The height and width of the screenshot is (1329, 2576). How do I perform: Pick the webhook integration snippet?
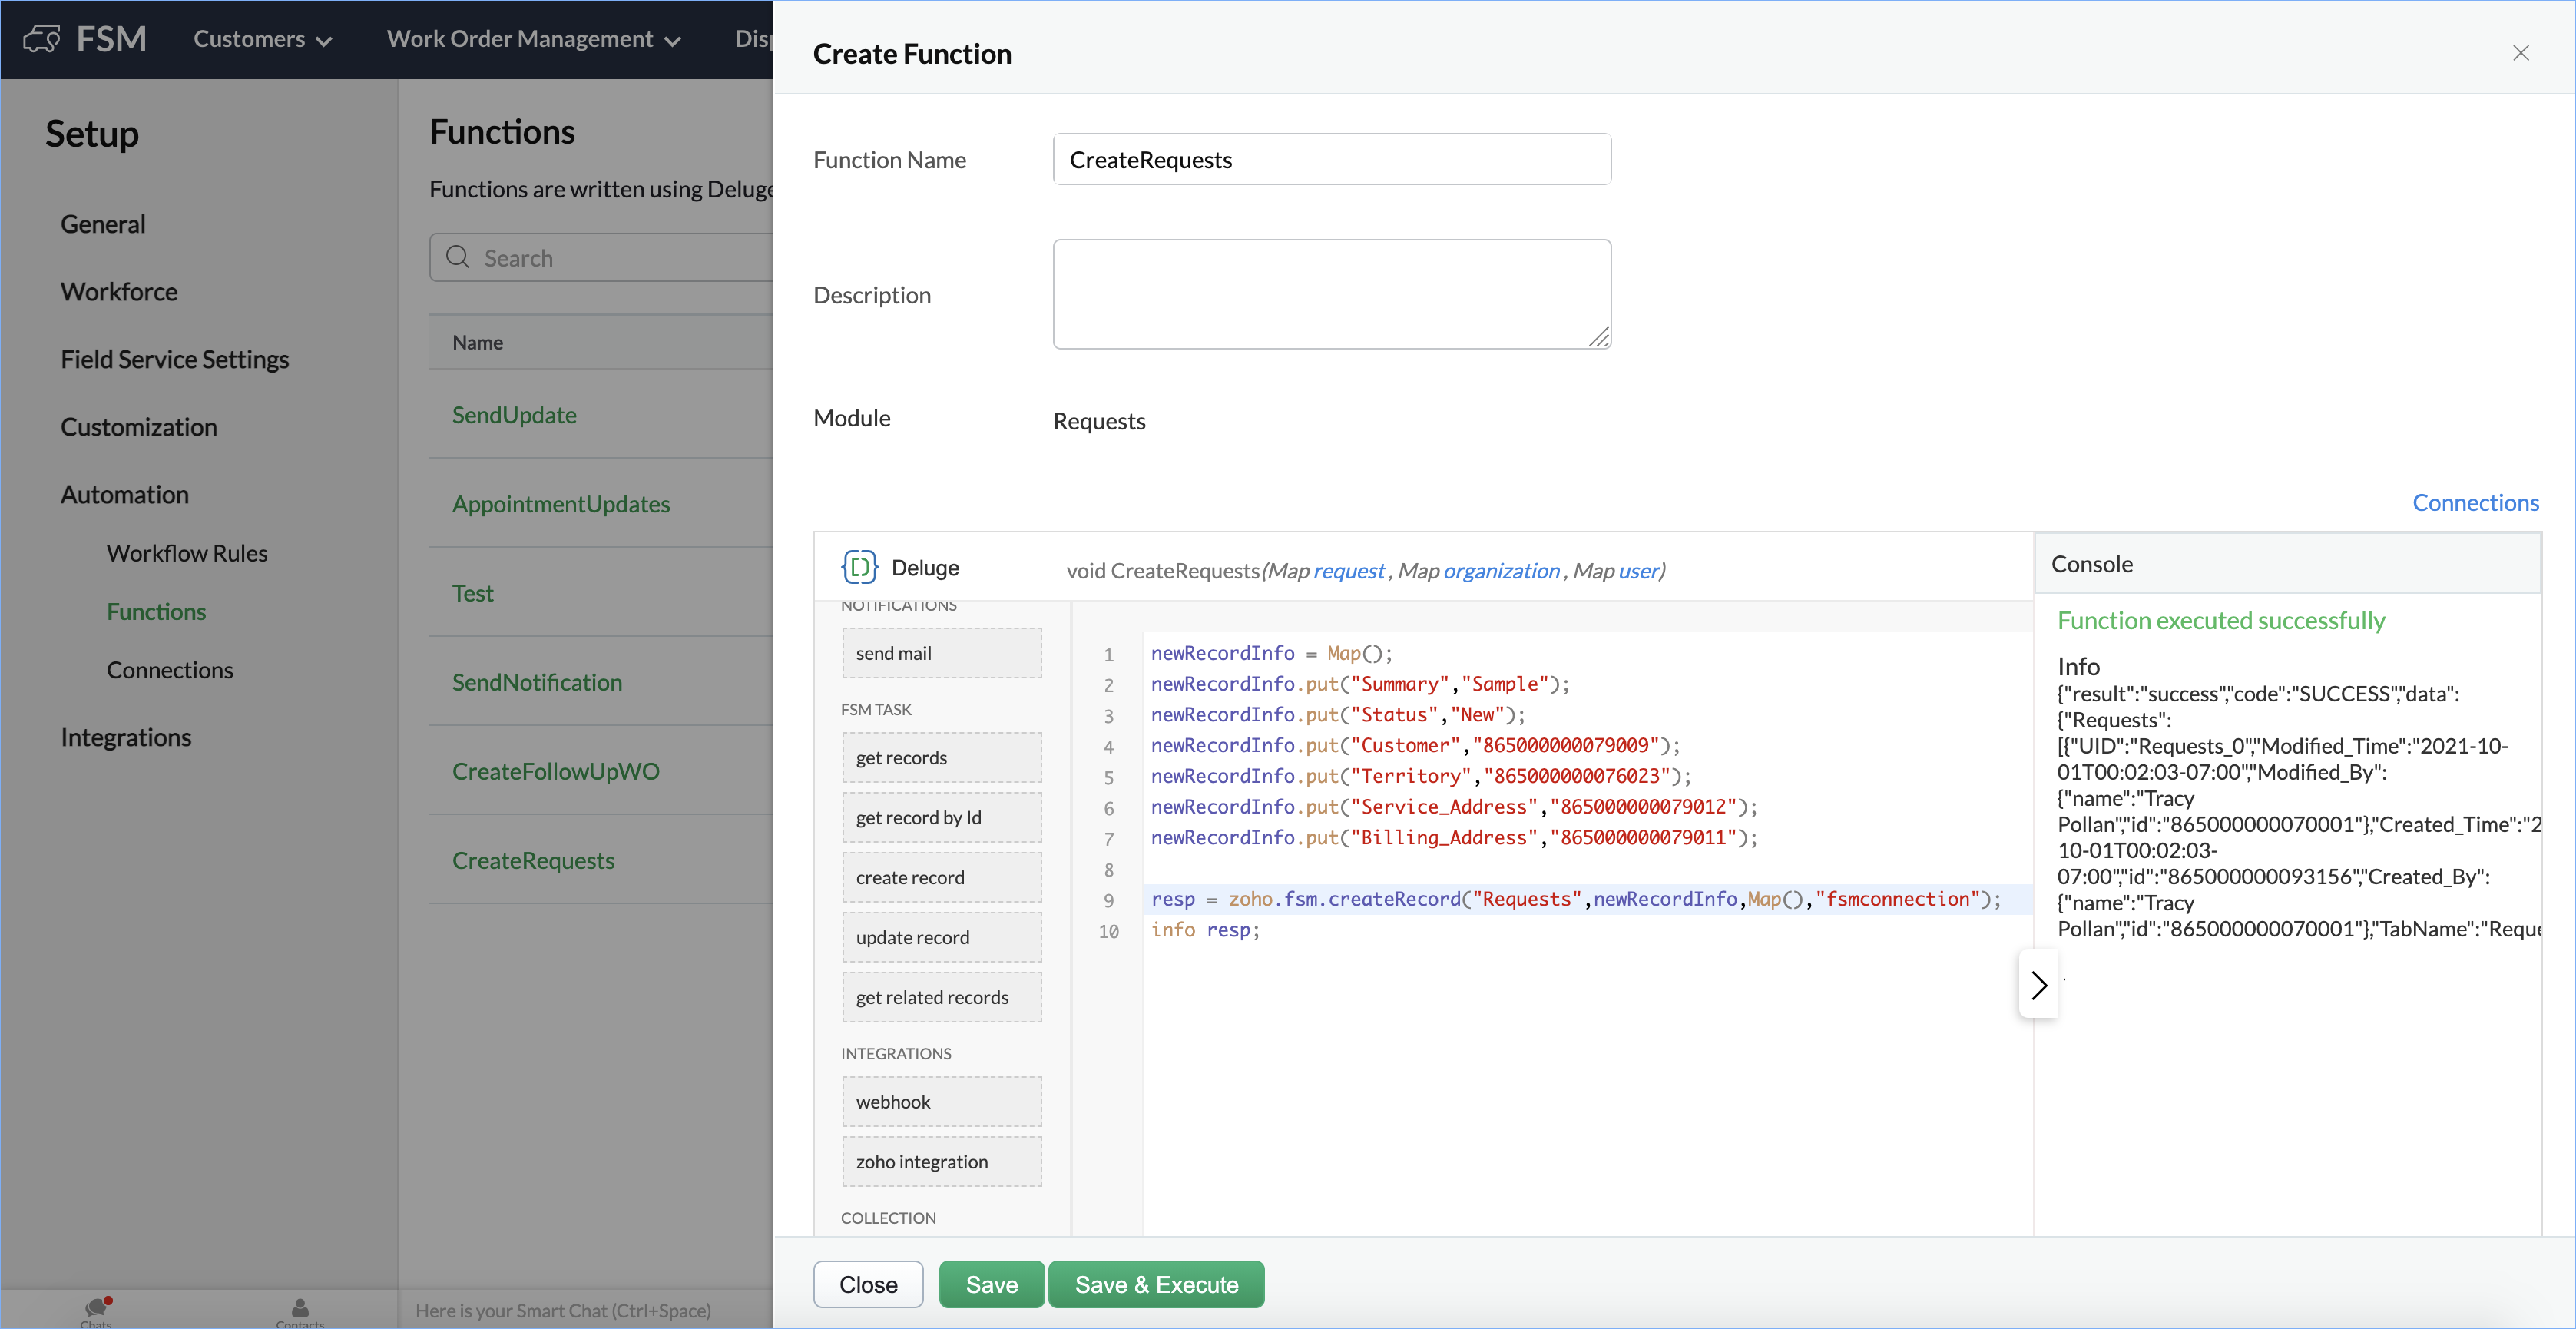(x=941, y=1101)
